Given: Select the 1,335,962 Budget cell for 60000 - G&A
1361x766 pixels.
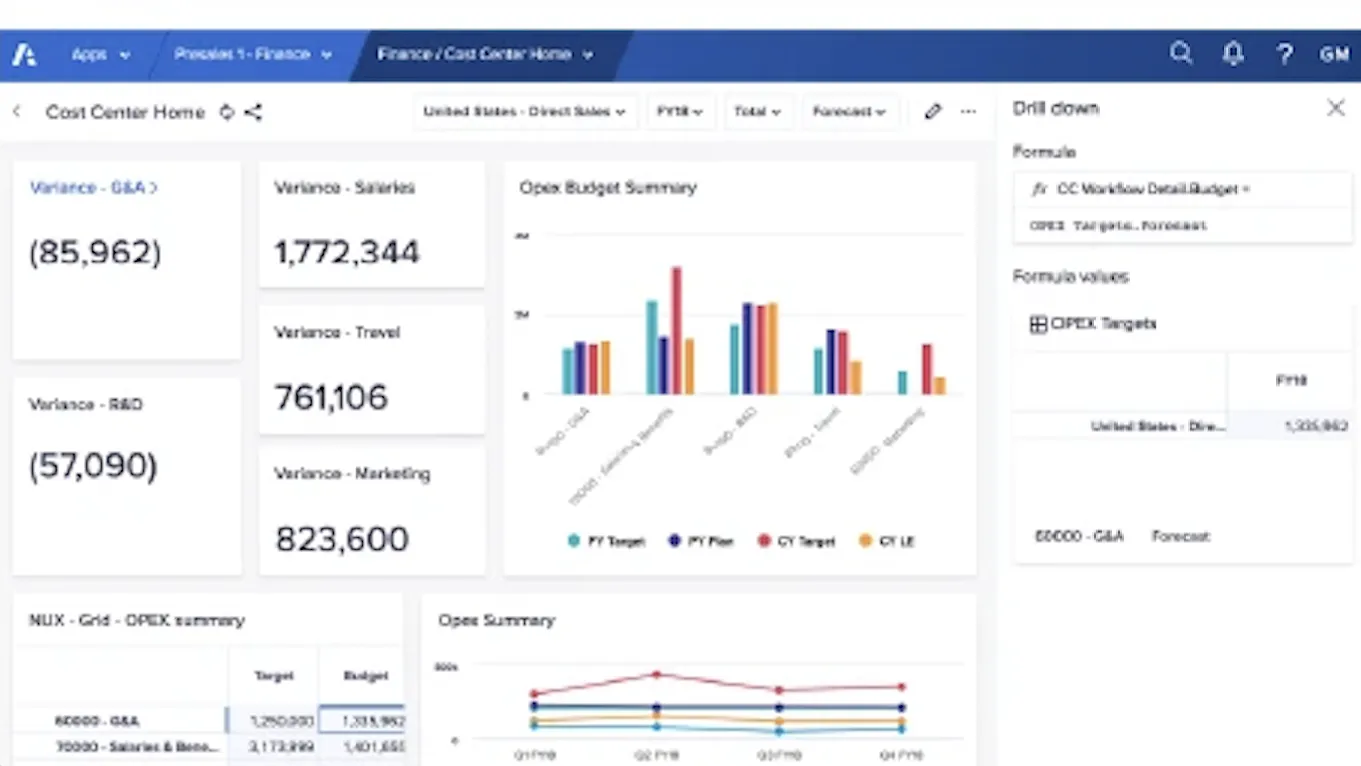Looking at the screenshot, I should (x=362, y=719).
